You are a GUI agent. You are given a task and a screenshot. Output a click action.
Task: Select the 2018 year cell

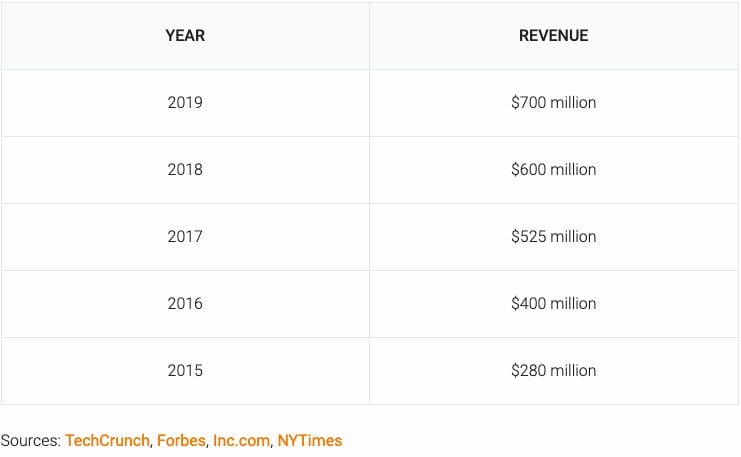click(x=185, y=170)
